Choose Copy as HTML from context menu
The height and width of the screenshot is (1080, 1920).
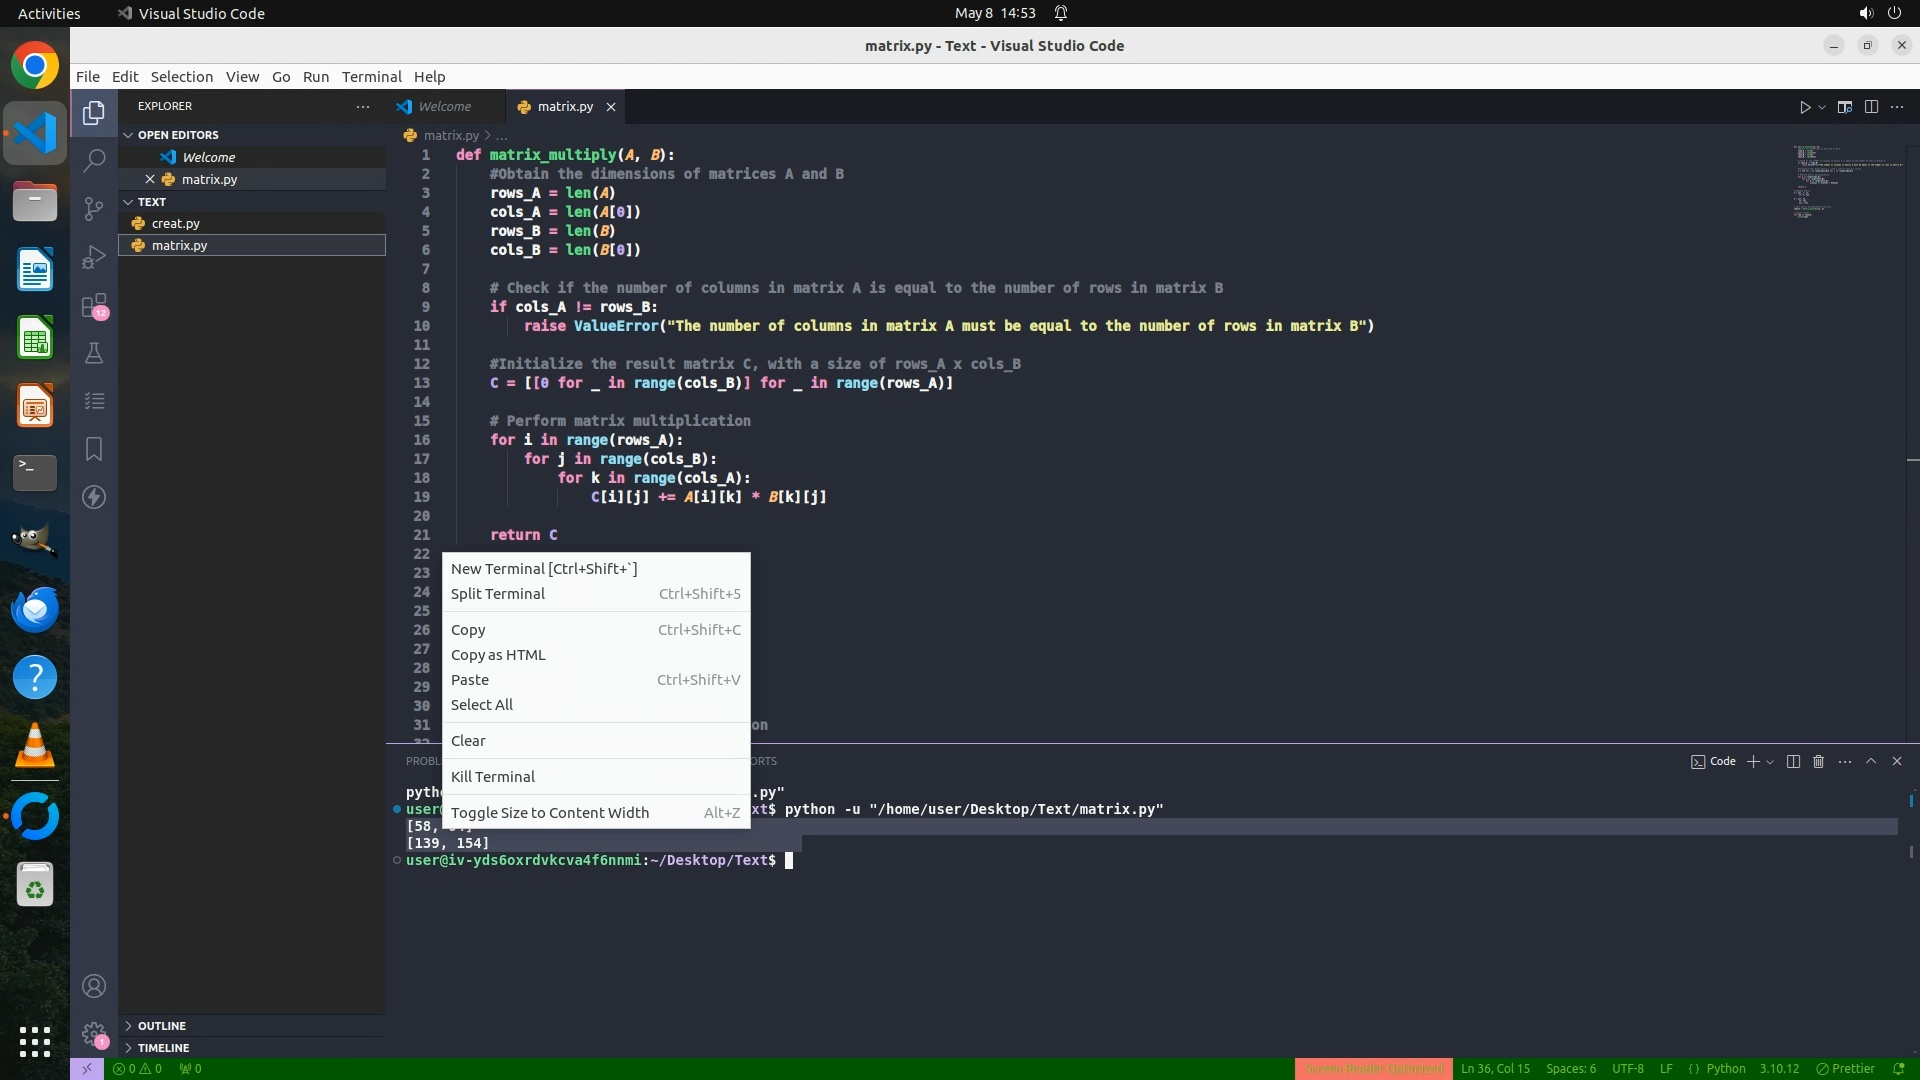[498, 655]
